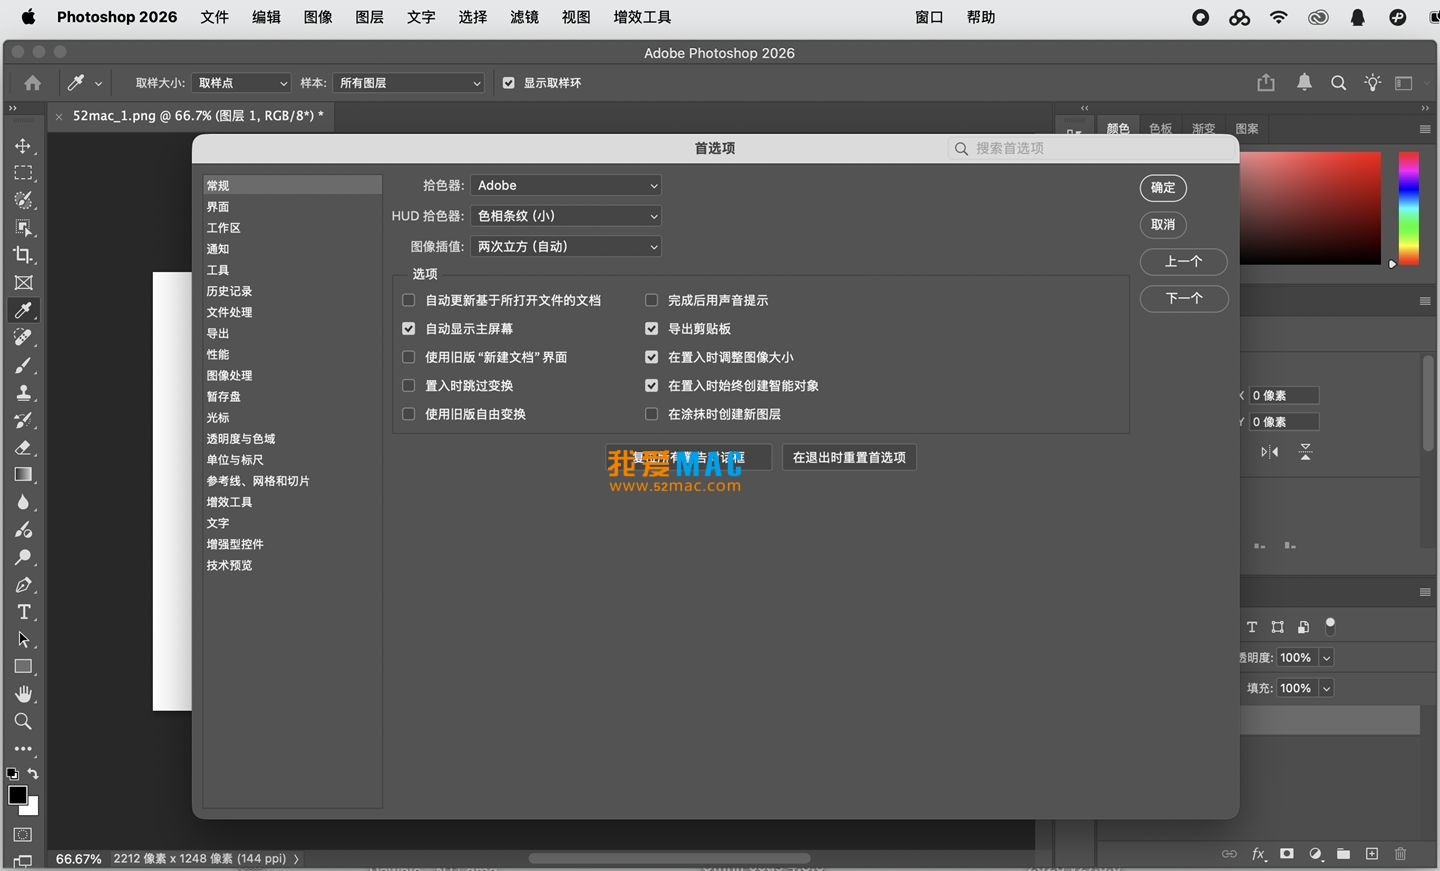Click the 确定 button
The width and height of the screenshot is (1440, 871).
coord(1162,188)
